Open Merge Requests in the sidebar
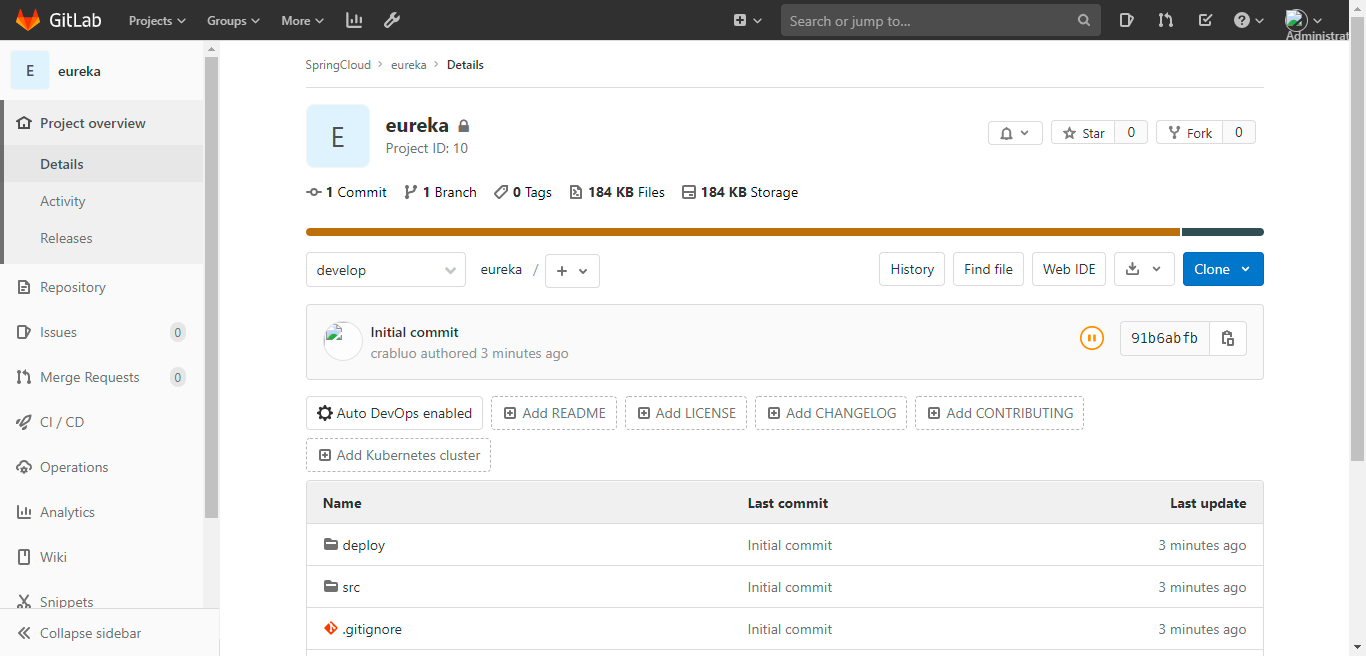1366x656 pixels. coord(102,377)
